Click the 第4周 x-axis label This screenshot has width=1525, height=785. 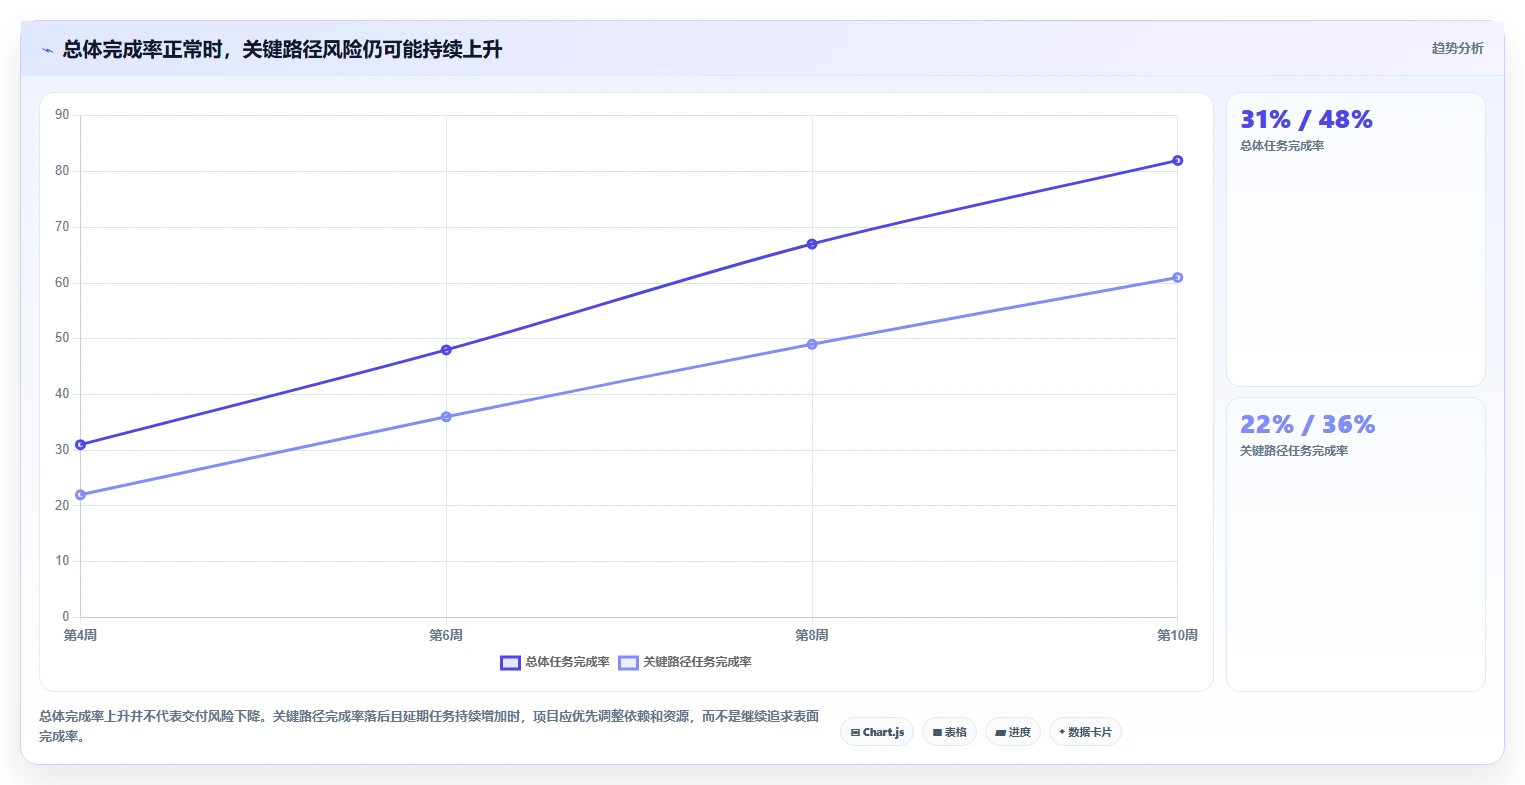(x=80, y=635)
